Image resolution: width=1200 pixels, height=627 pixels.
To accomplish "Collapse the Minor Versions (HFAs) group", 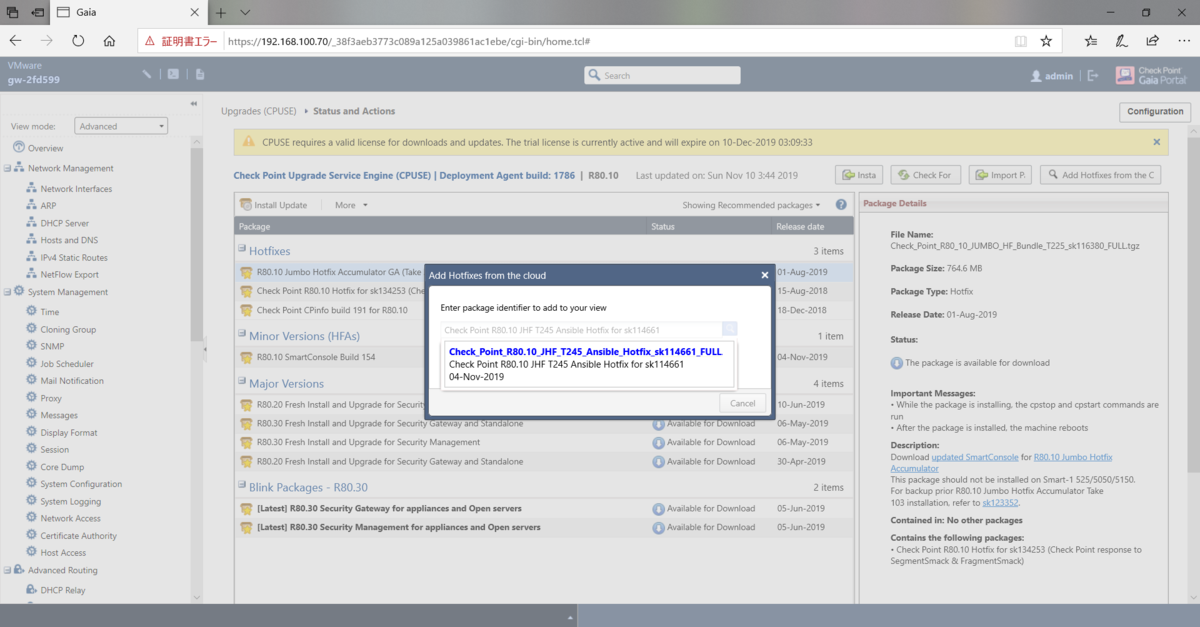I will pyautogui.click(x=242, y=334).
